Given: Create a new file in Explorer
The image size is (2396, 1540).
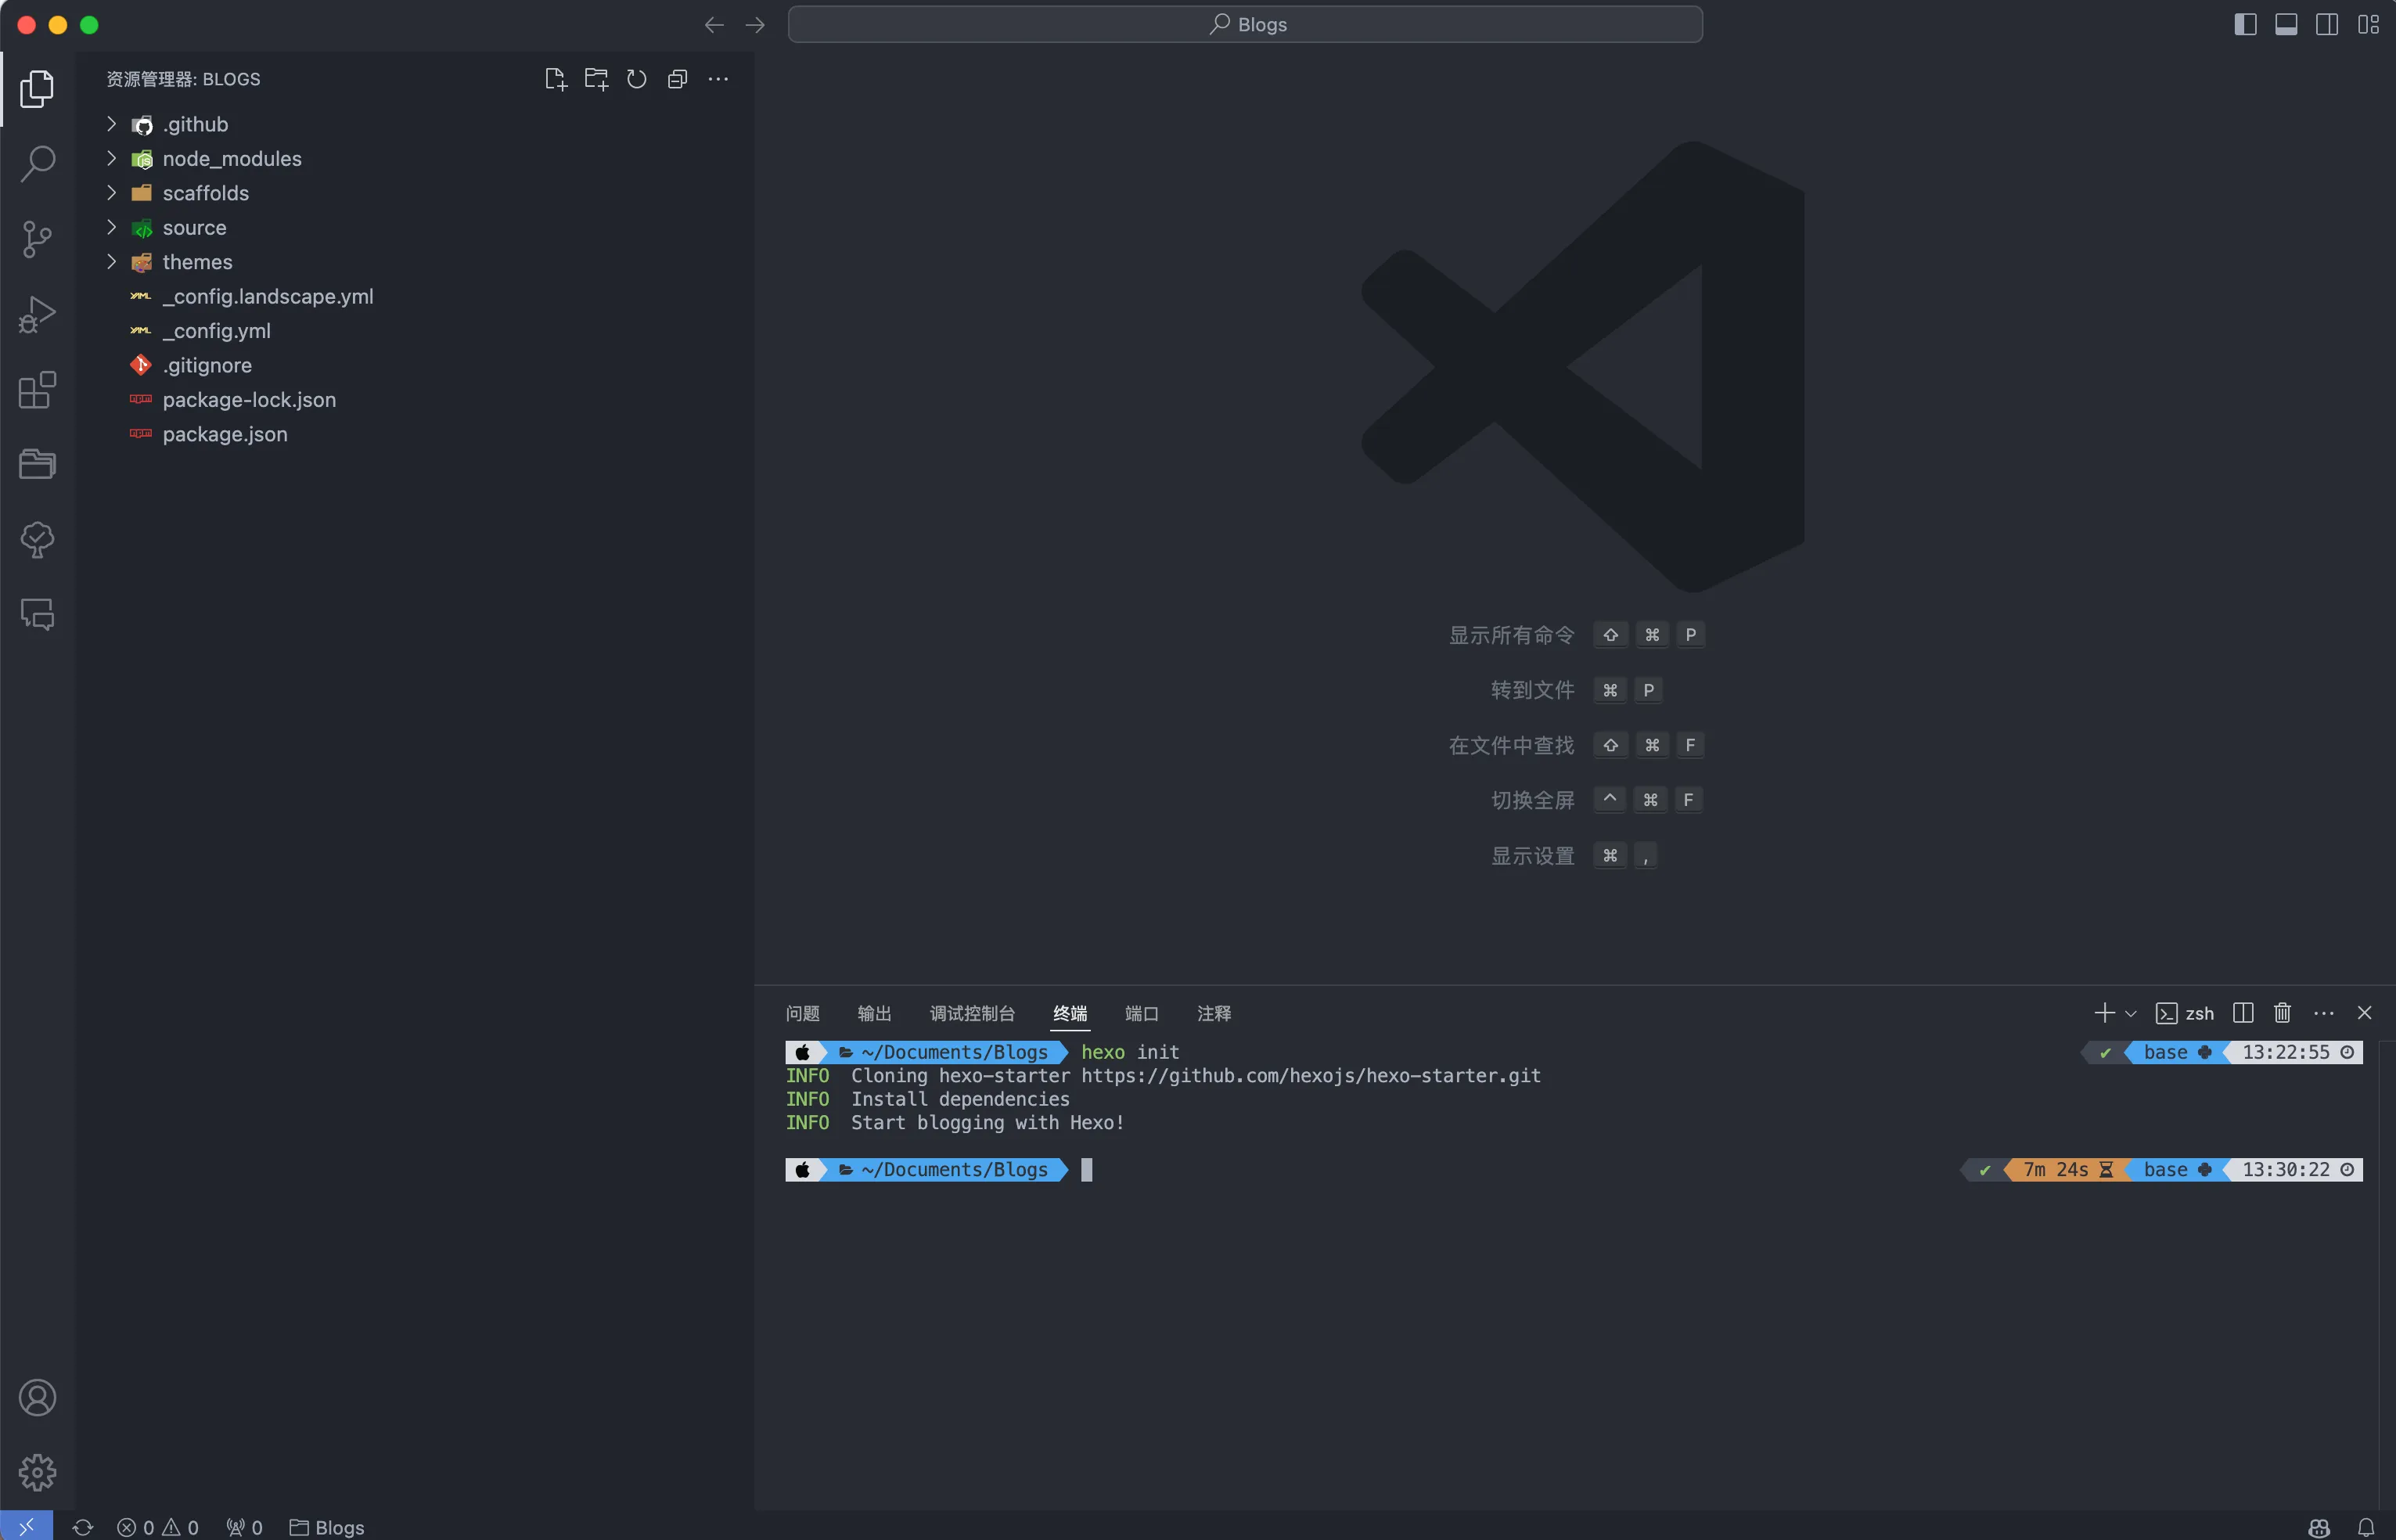Looking at the screenshot, I should tap(556, 79).
